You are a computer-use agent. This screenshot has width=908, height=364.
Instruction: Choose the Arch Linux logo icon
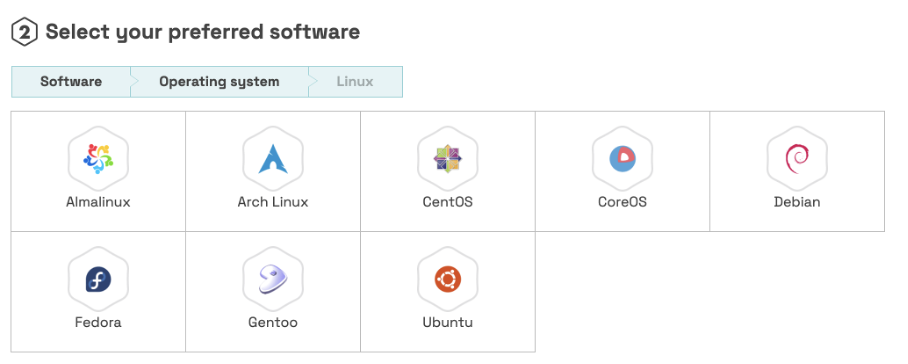[x=273, y=159]
